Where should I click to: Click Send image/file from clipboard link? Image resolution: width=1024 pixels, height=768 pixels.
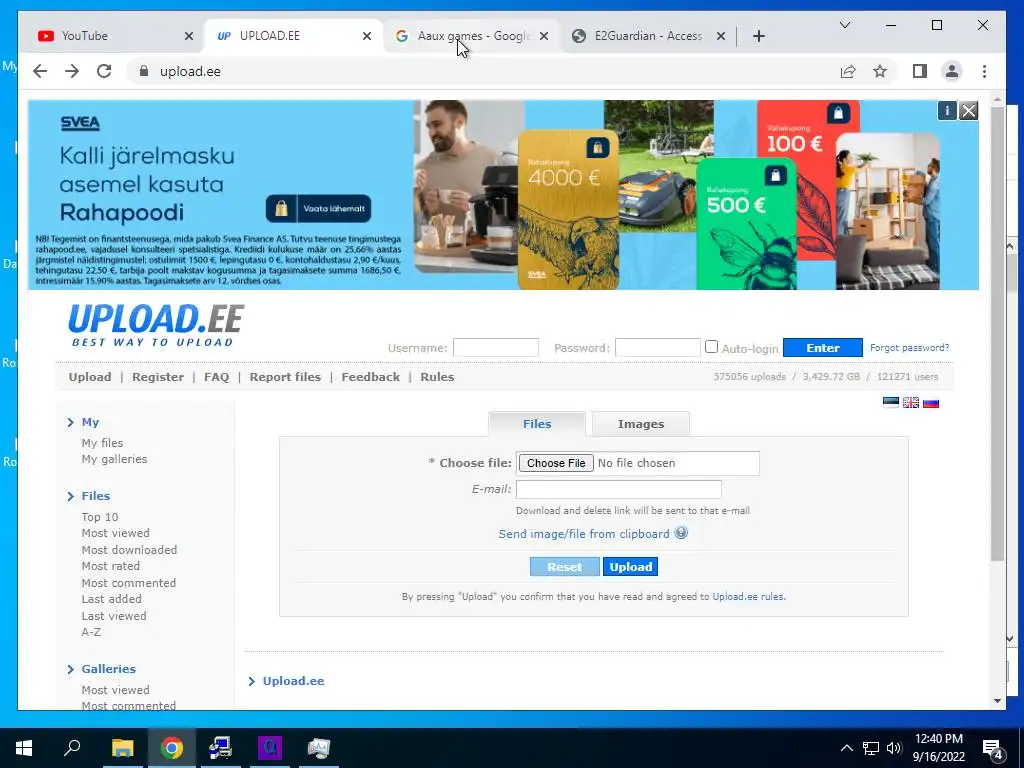(584, 534)
